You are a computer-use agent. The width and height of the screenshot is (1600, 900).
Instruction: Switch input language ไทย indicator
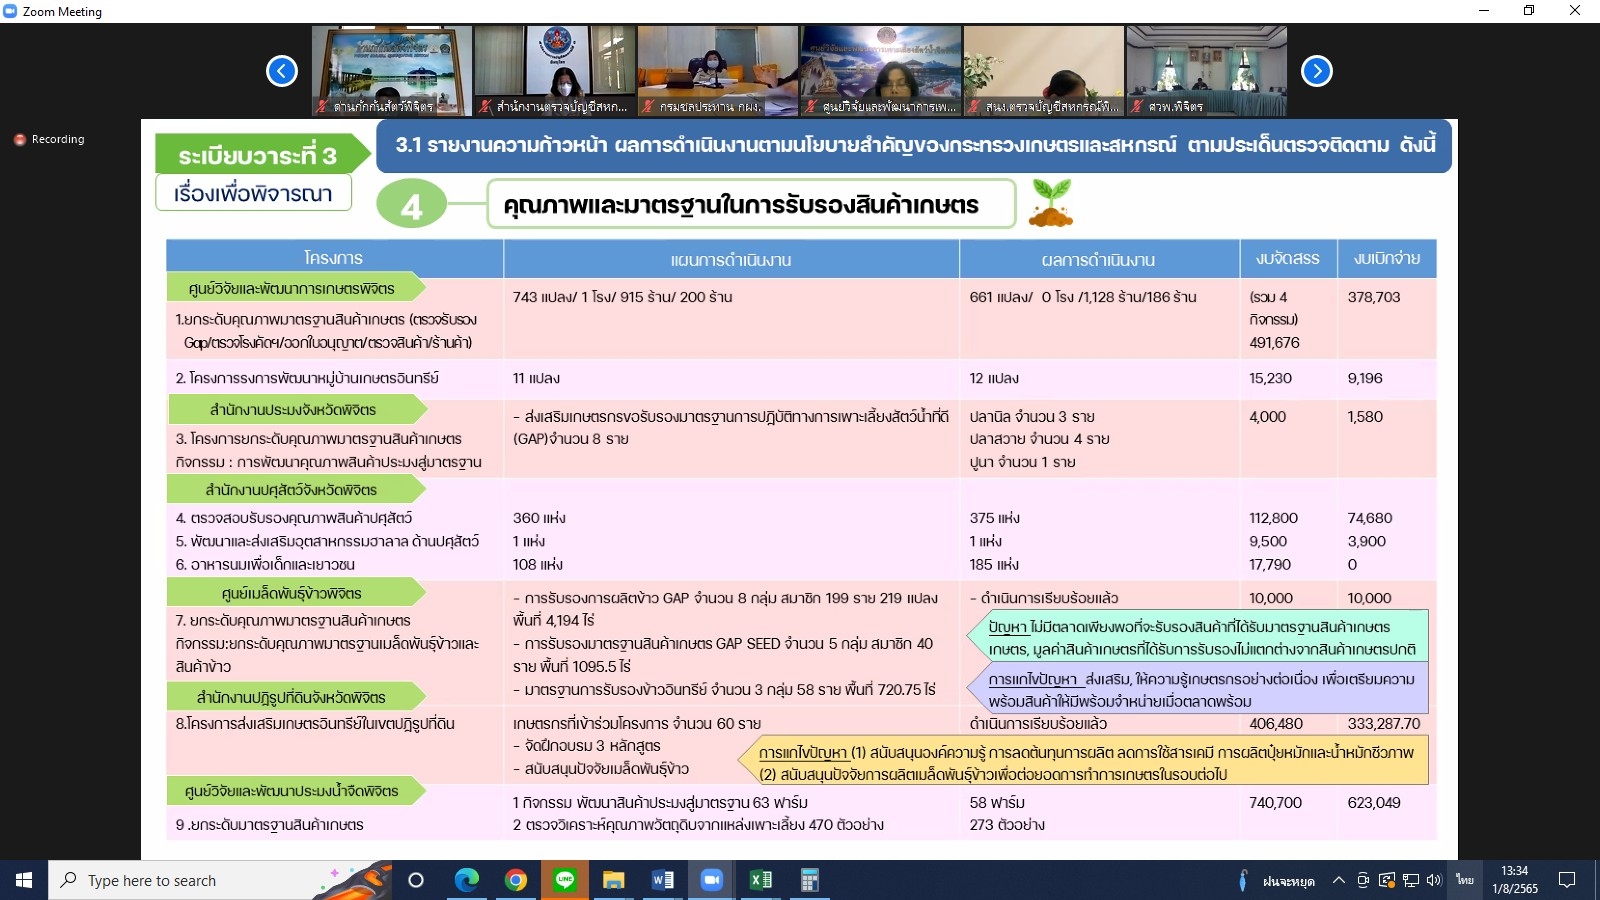click(x=1465, y=880)
